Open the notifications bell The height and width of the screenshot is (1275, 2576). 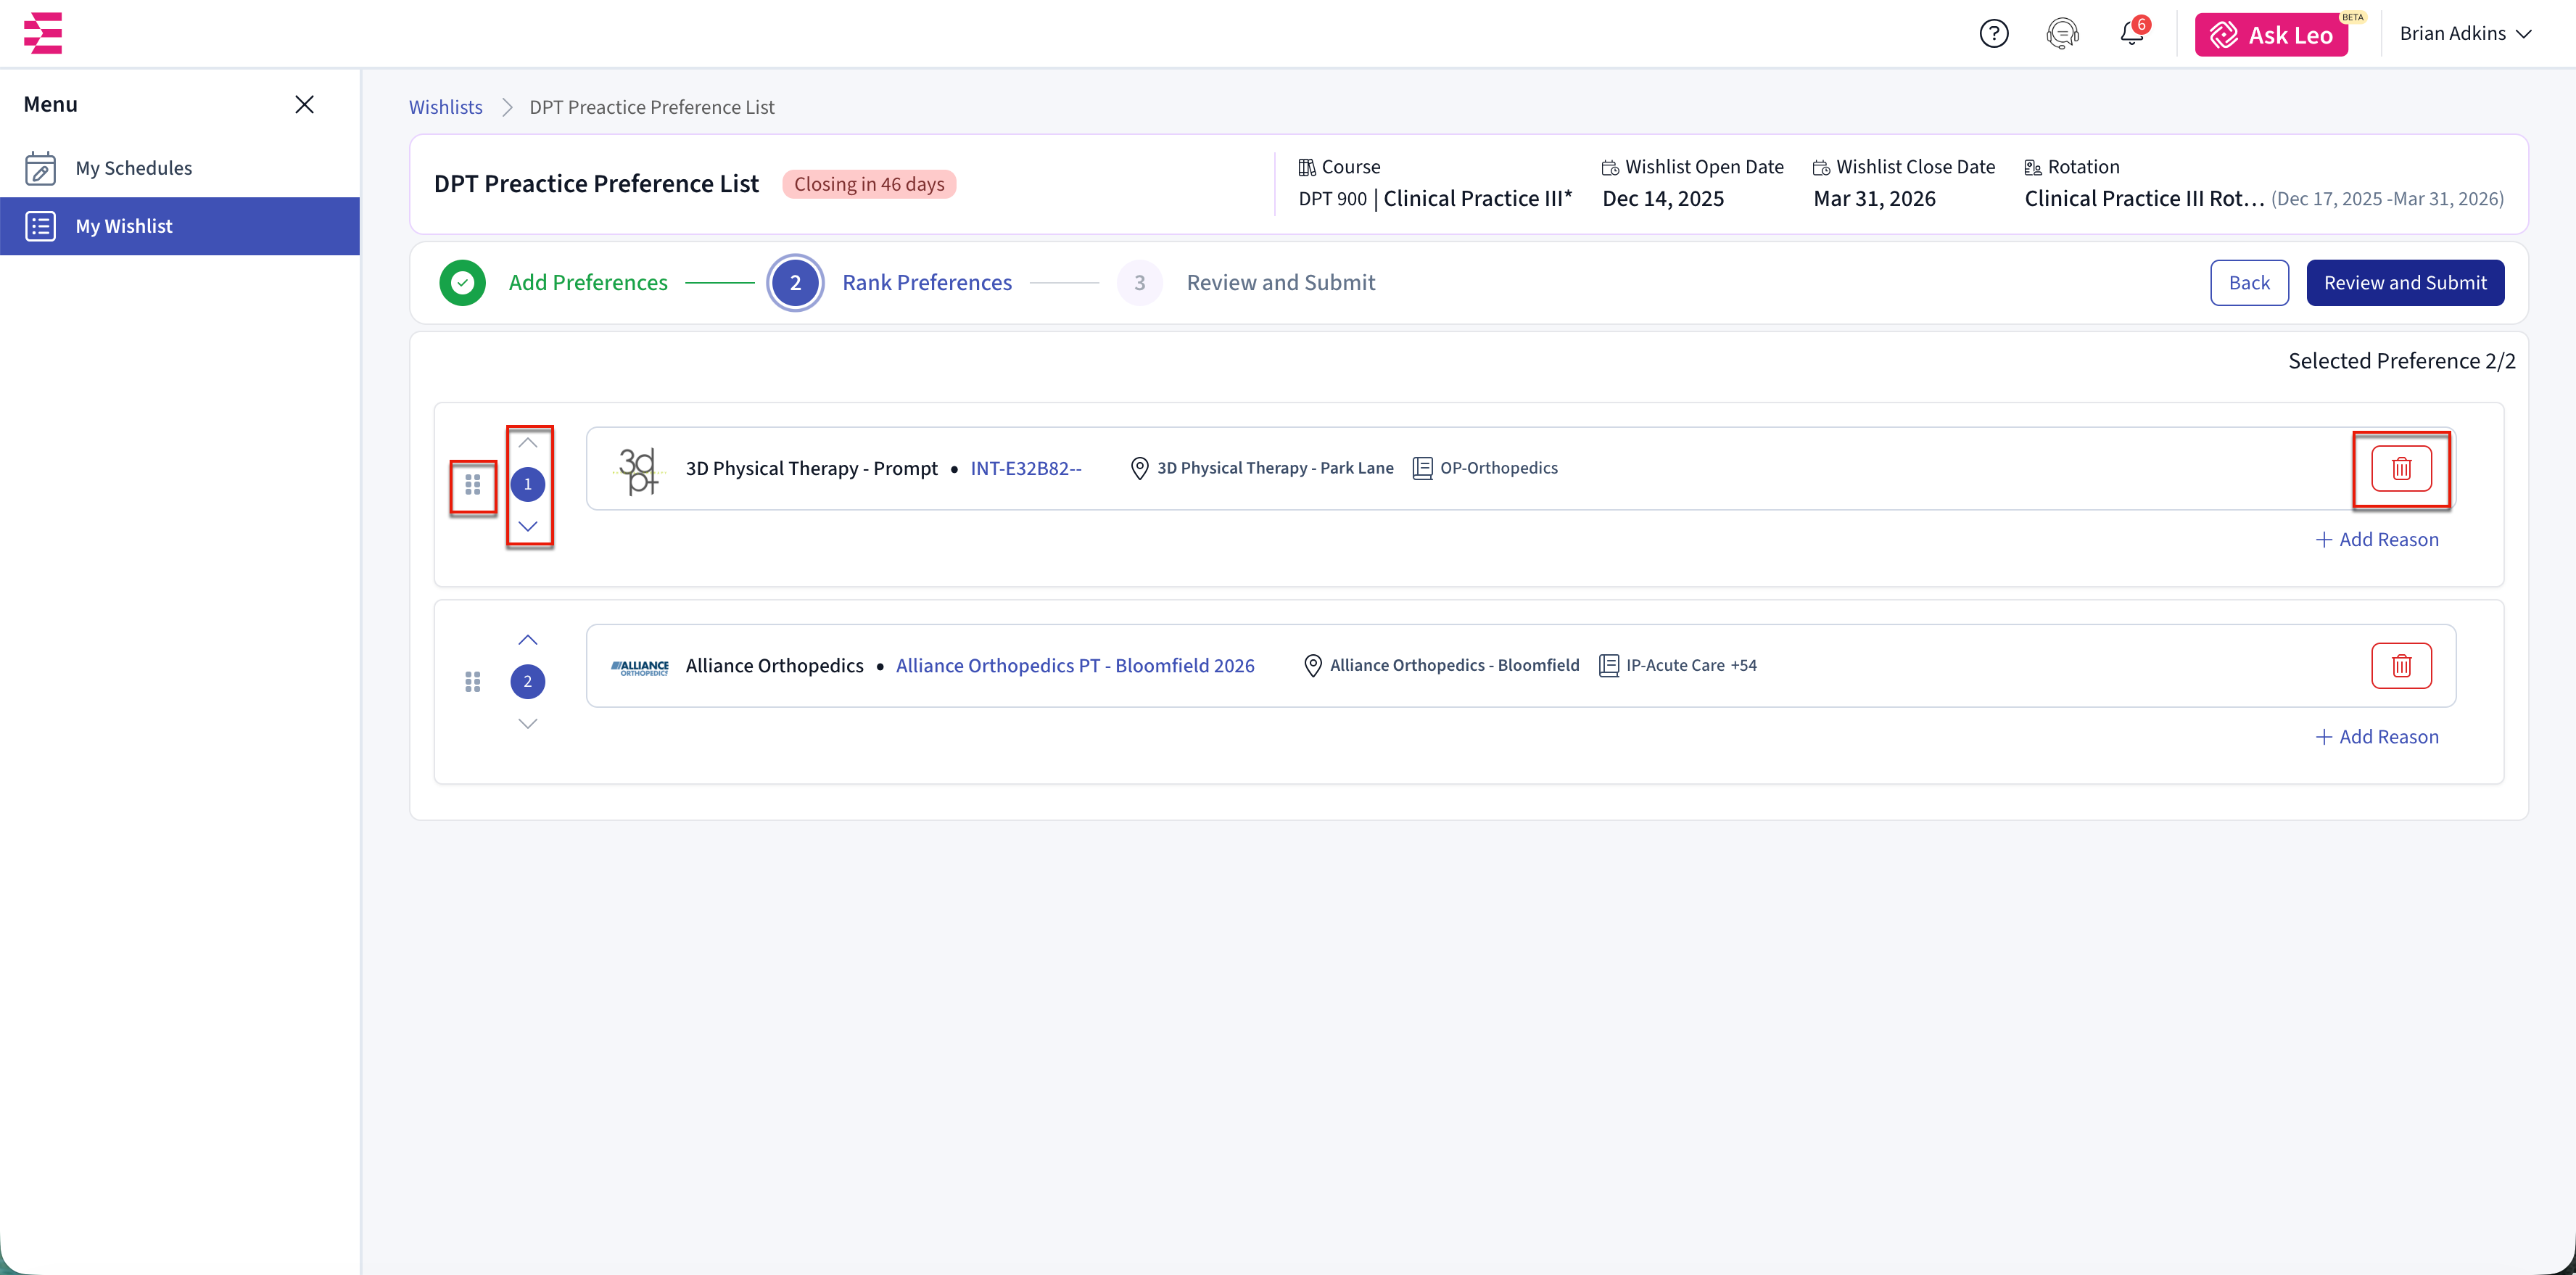2131,34
